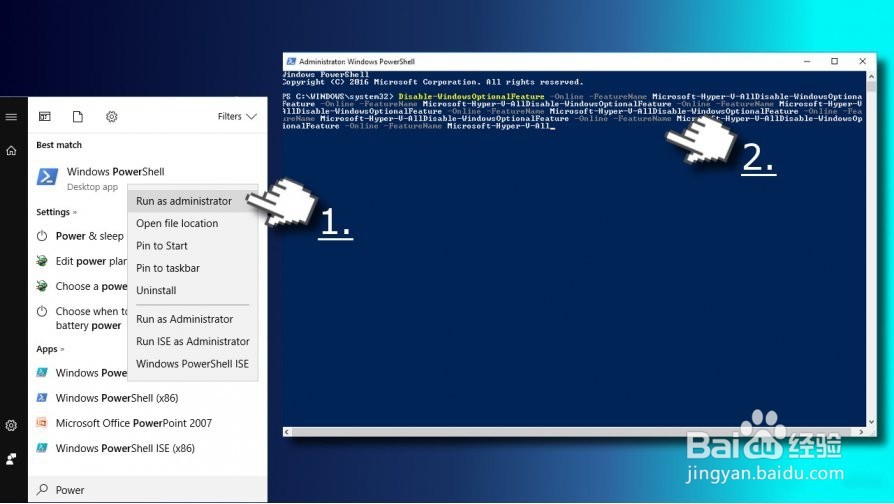Image resolution: width=894 pixels, height=504 pixels.
Task: Click the Edit power plan icon
Action: coord(42,261)
